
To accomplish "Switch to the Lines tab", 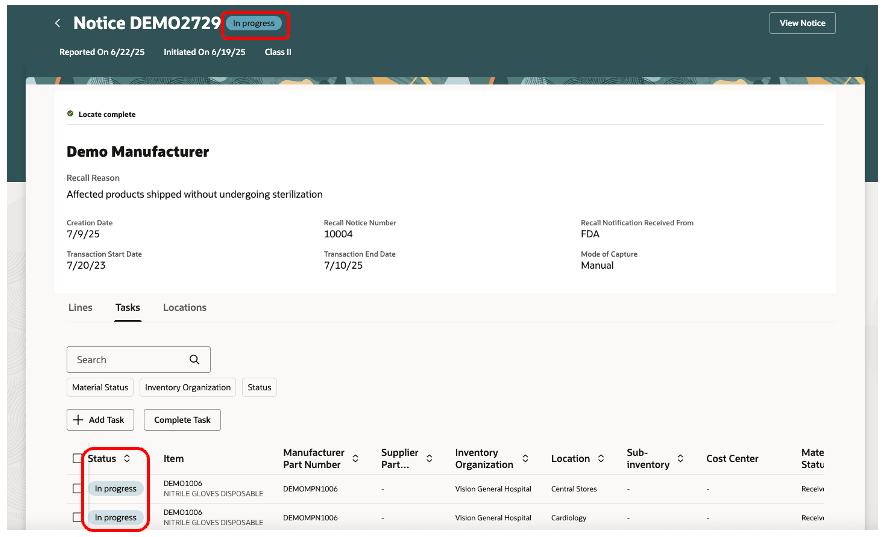I will point(80,308).
